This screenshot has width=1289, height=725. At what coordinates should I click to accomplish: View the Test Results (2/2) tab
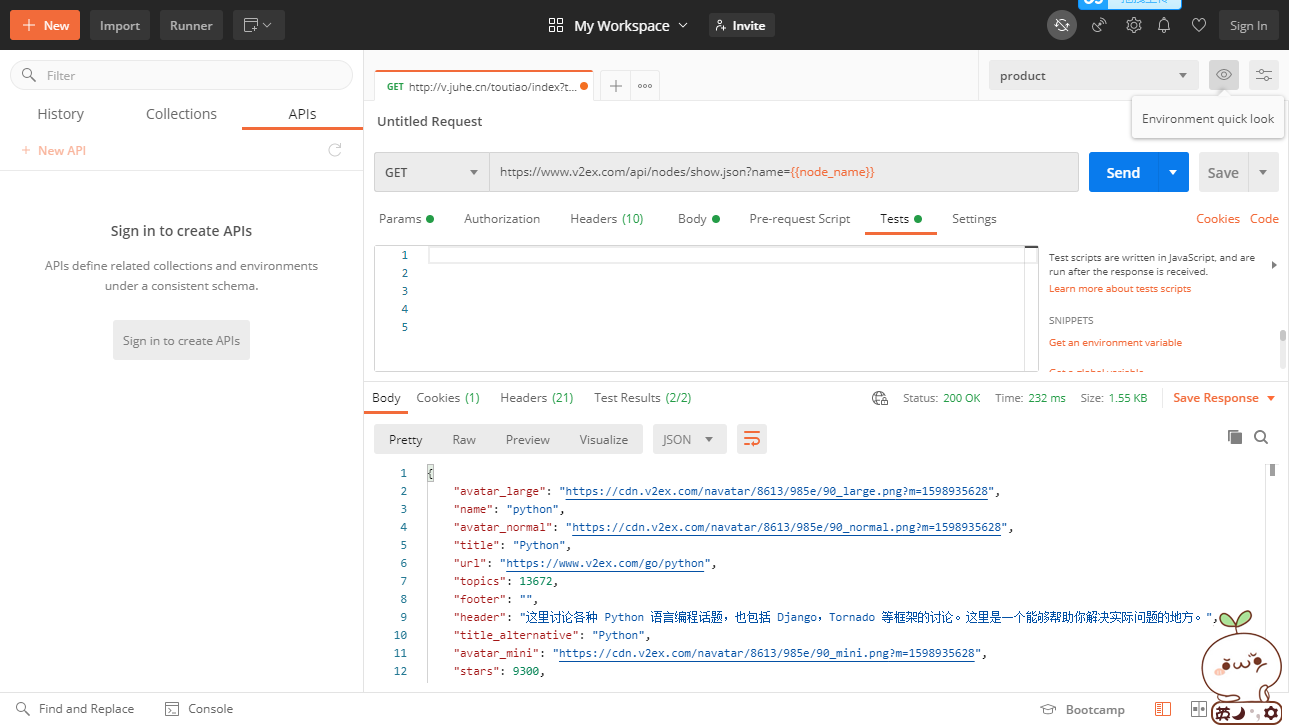point(643,398)
